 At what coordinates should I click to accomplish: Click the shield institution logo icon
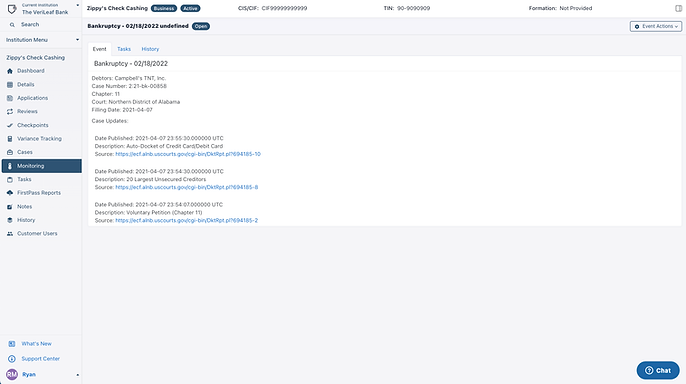[12, 9]
